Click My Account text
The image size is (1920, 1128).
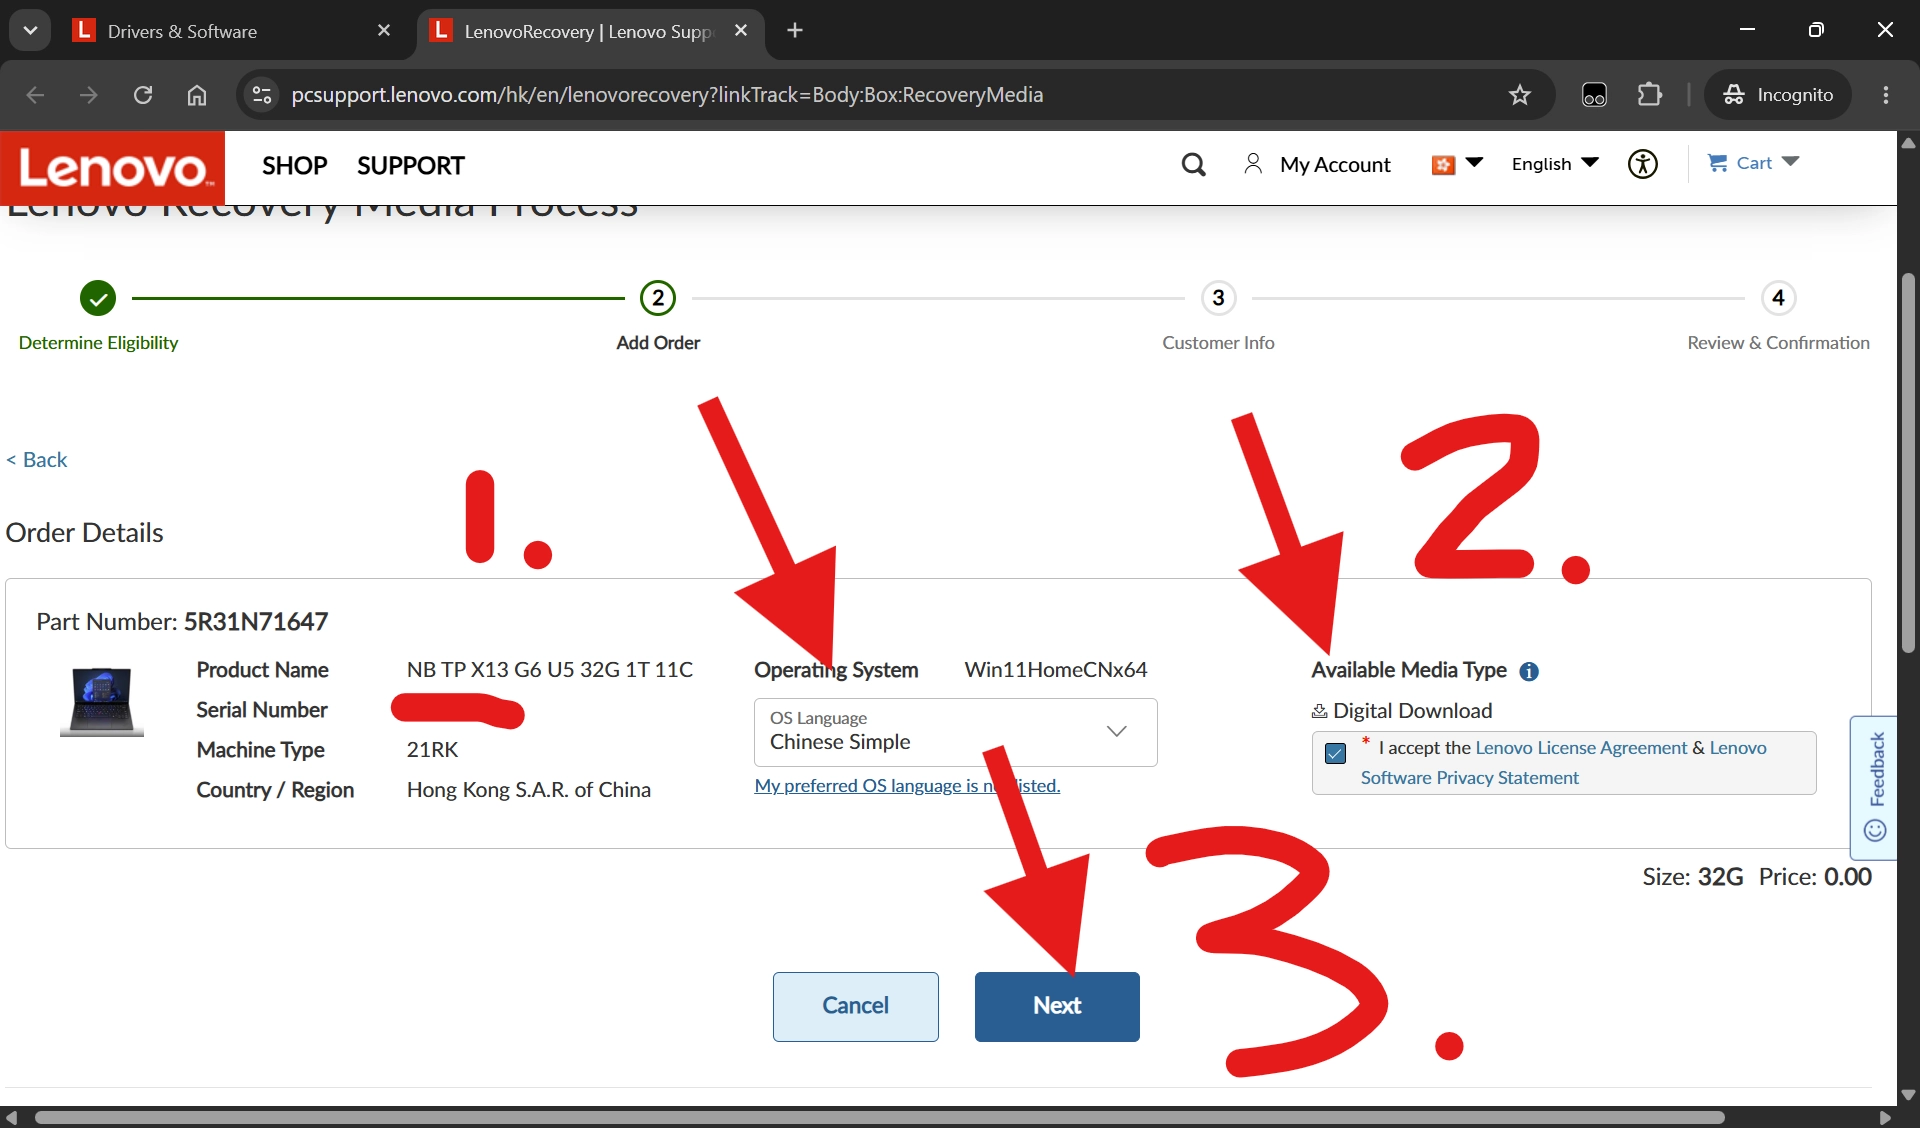point(1335,165)
